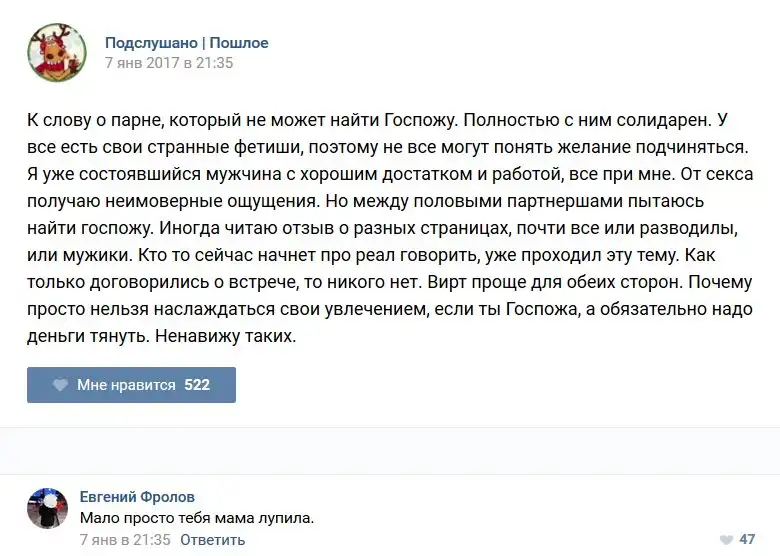Open Евгений Фролов's profile picture
The width and height of the screenshot is (780, 556).
(x=48, y=509)
